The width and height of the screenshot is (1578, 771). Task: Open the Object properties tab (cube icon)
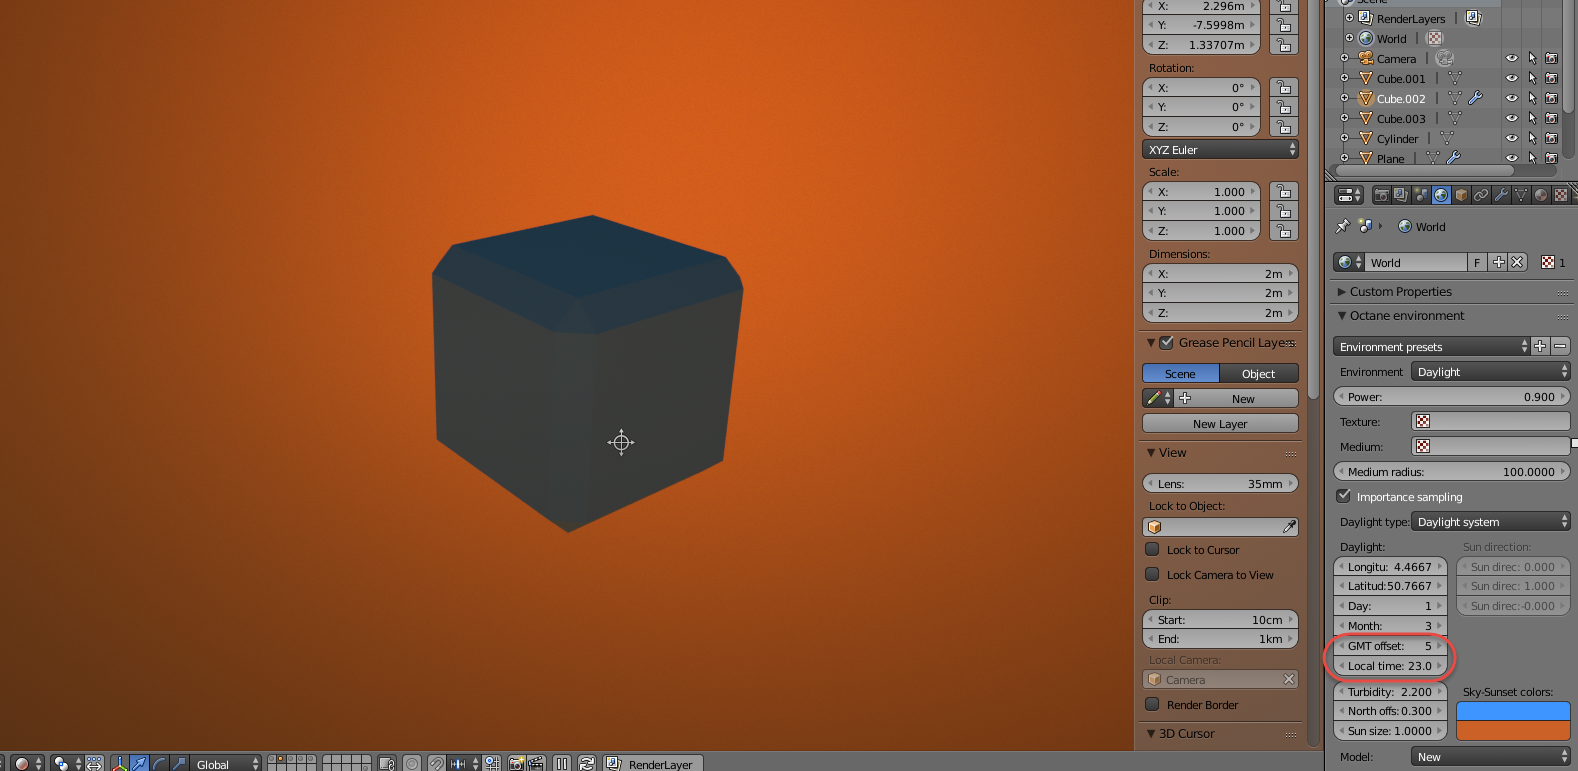tap(1461, 195)
